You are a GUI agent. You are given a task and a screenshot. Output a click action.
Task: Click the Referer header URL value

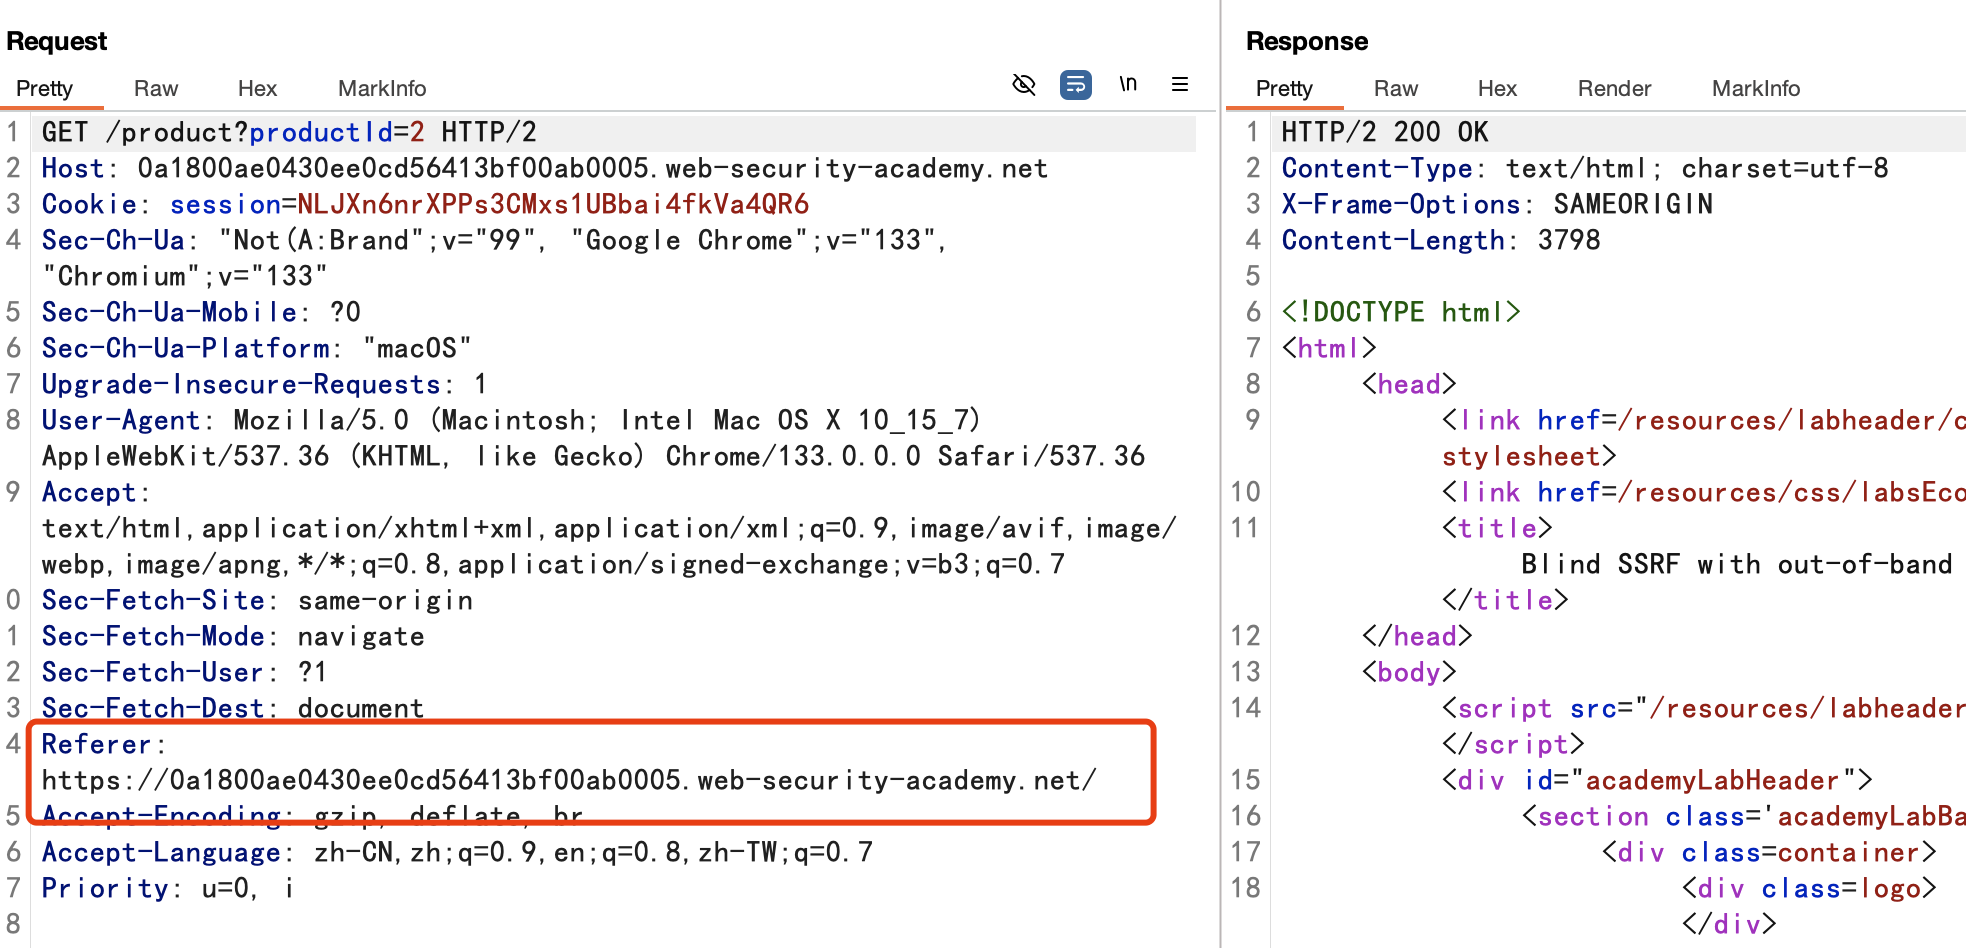(568, 780)
